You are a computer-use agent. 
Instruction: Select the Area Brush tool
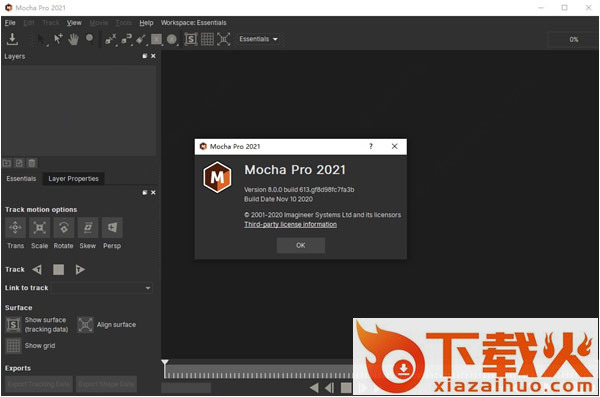click(141, 39)
